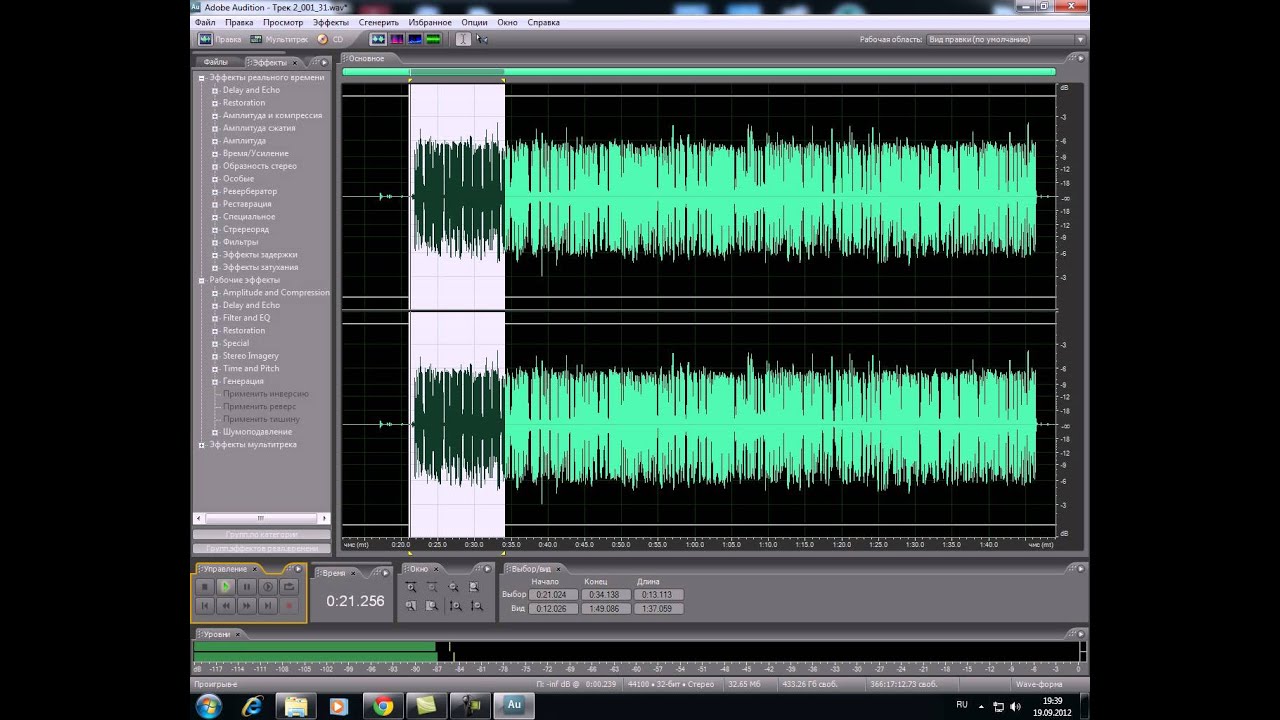Viewport: 1280px width, 720px height.
Task: Zoom in vertically icon
Action: pyautogui.click(x=454, y=605)
